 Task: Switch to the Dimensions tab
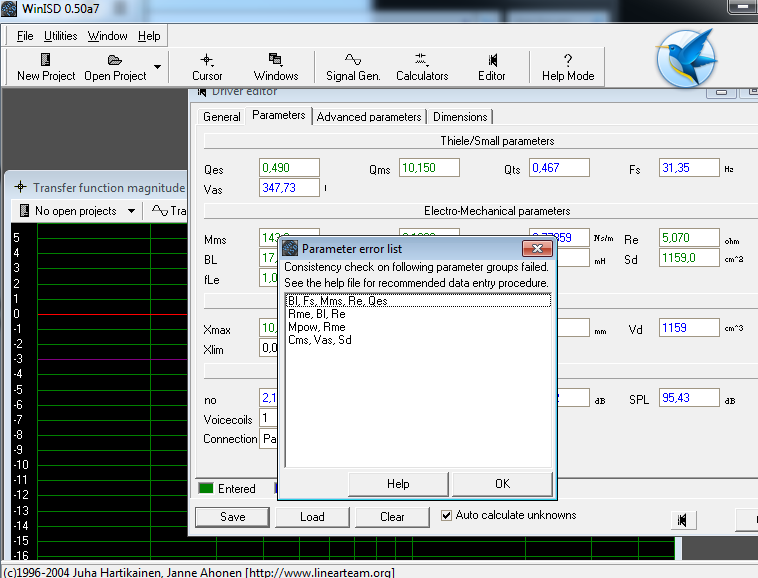pos(460,117)
